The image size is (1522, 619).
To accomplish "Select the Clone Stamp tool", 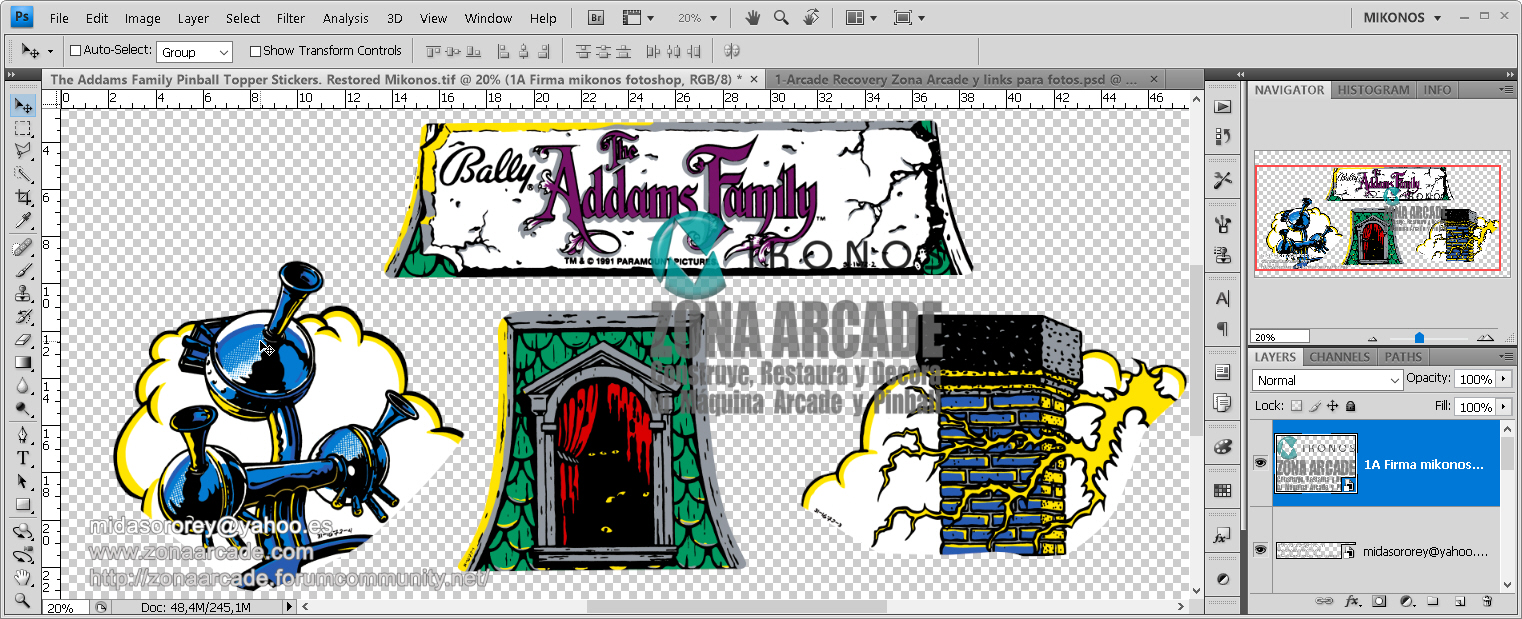I will pos(24,293).
